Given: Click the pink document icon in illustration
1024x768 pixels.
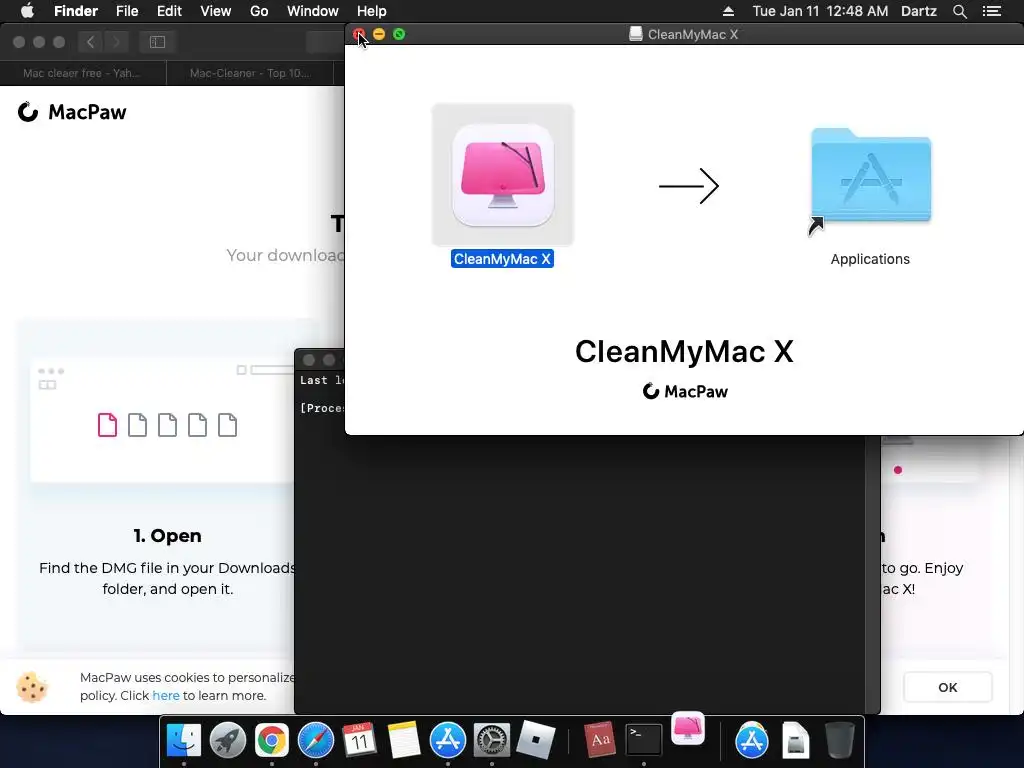Looking at the screenshot, I should 107,424.
